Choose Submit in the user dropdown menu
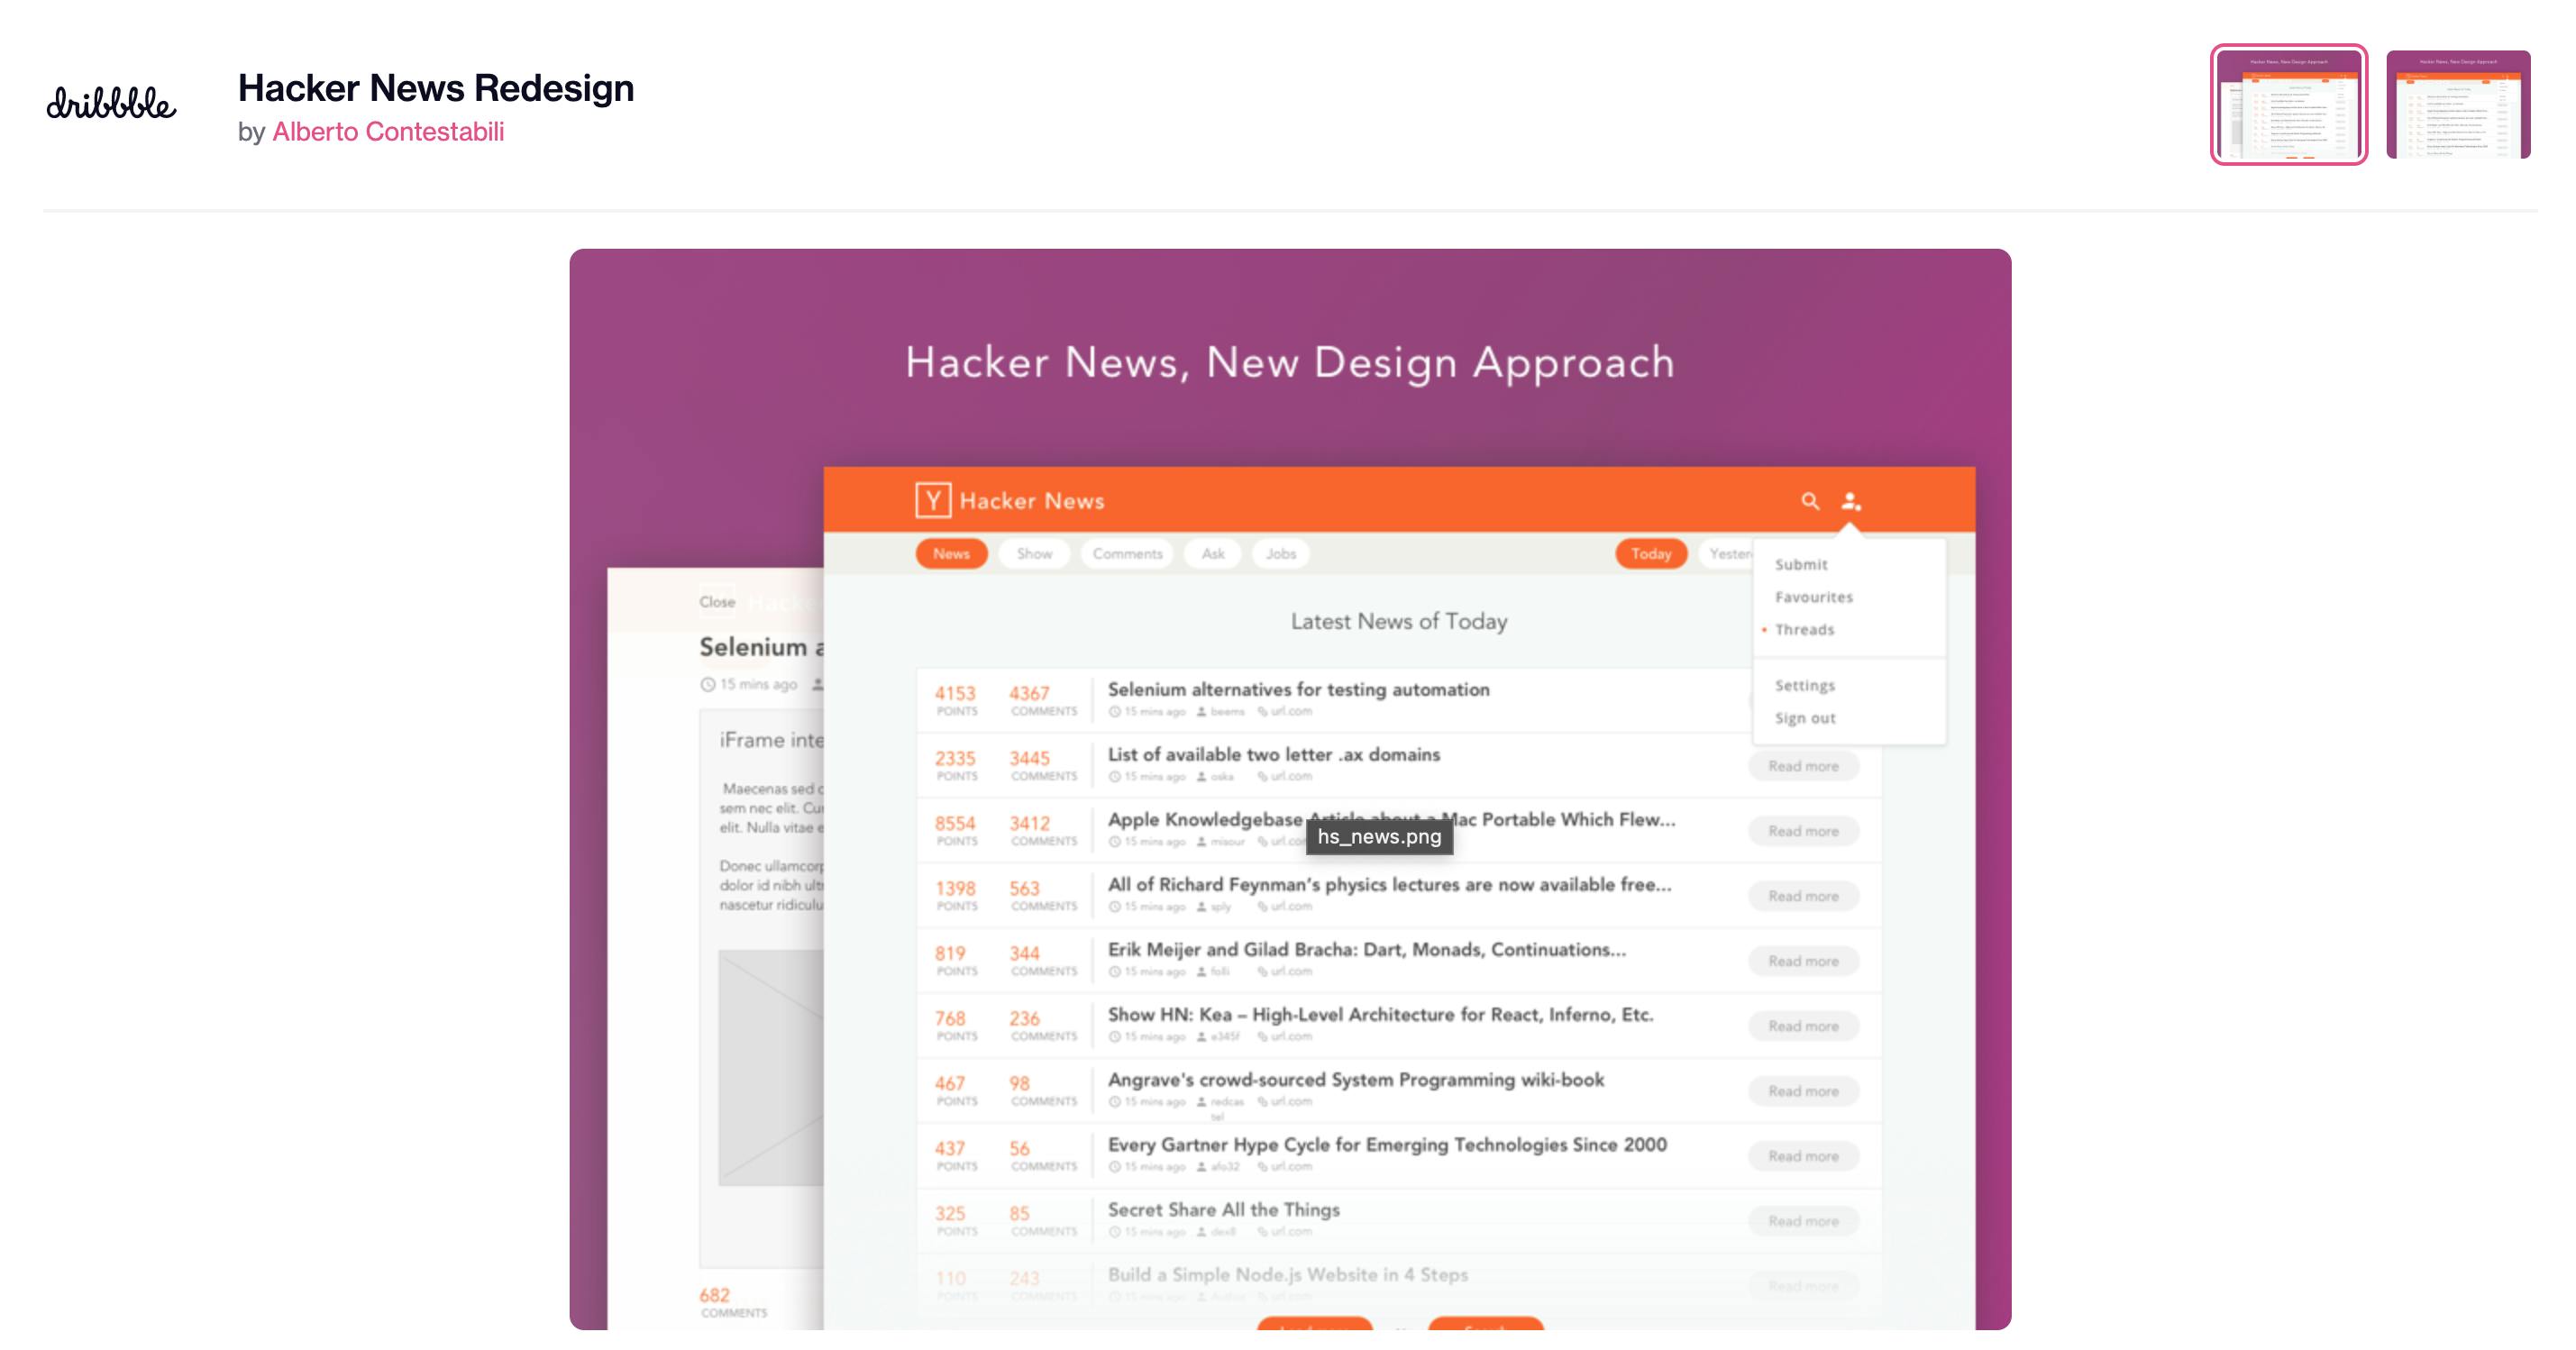 coord(1801,564)
